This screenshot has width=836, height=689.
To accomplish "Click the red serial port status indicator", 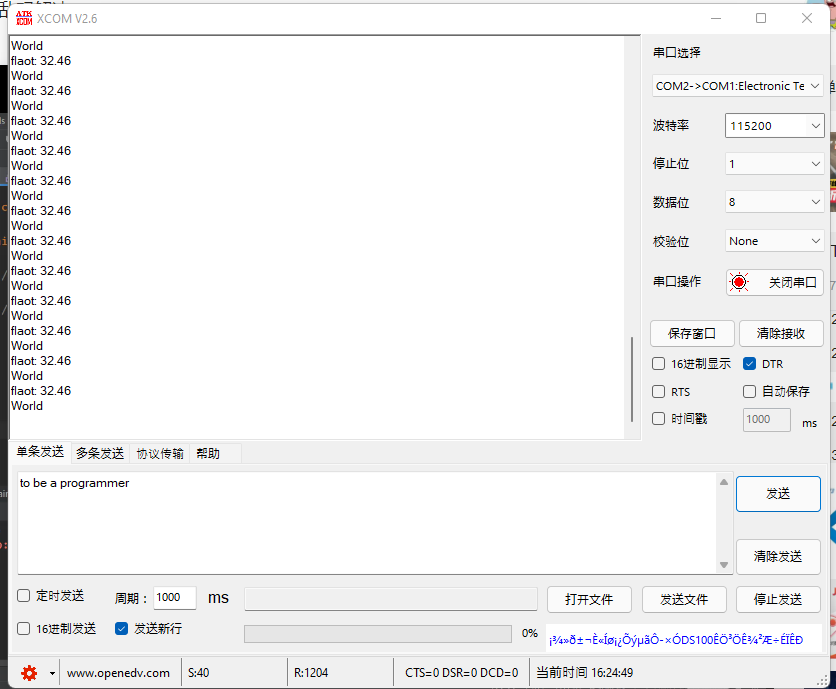I will [739, 282].
